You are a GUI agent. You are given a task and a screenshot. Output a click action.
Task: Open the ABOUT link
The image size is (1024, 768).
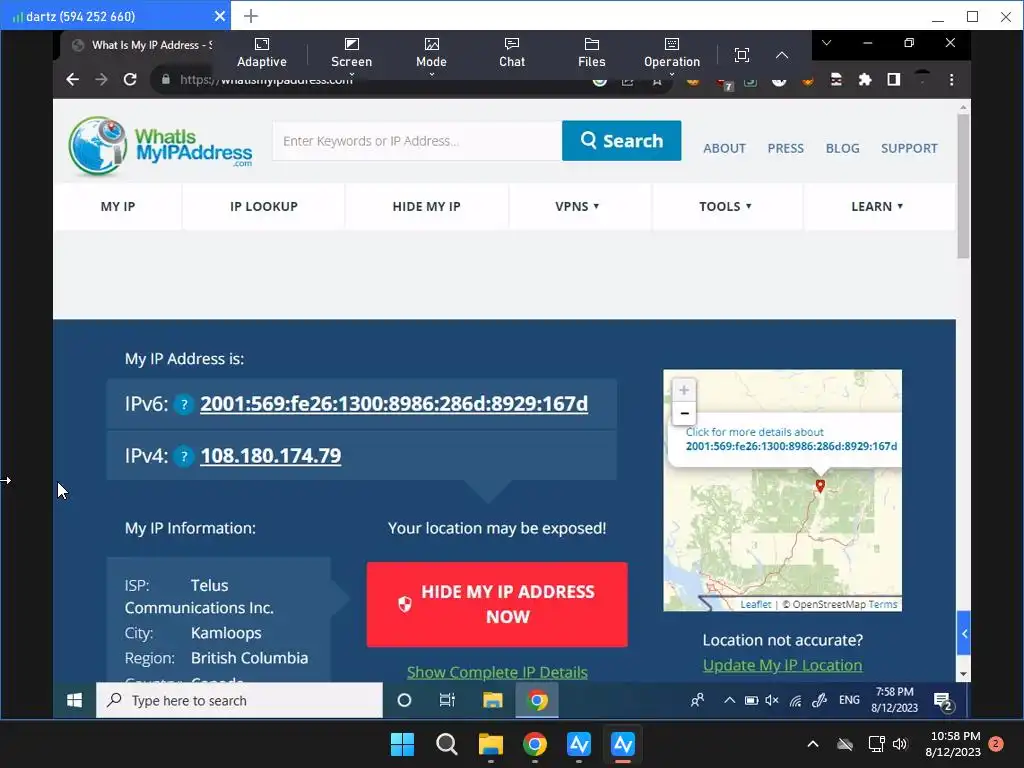(724, 148)
